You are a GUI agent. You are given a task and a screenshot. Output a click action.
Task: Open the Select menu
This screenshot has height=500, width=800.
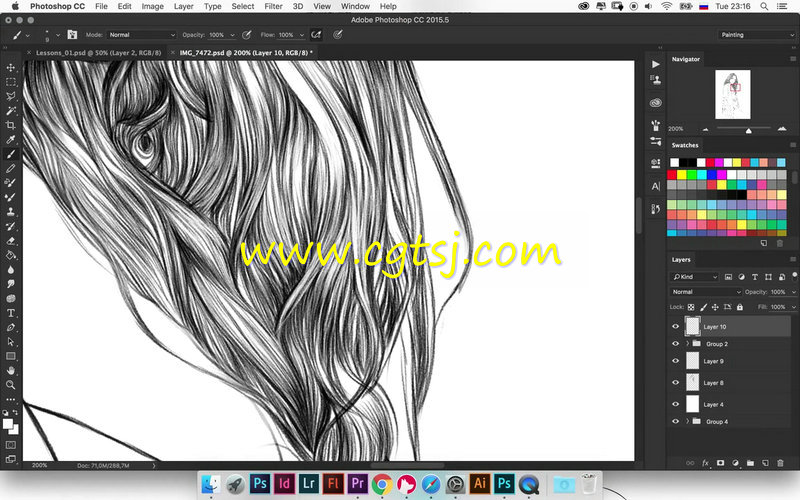[x=243, y=6]
